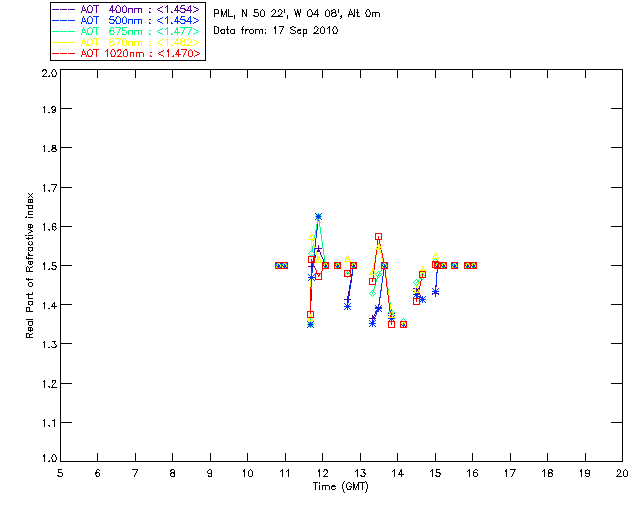Click the x-axis label 19
The width and height of the screenshot is (640, 512).
point(585,473)
